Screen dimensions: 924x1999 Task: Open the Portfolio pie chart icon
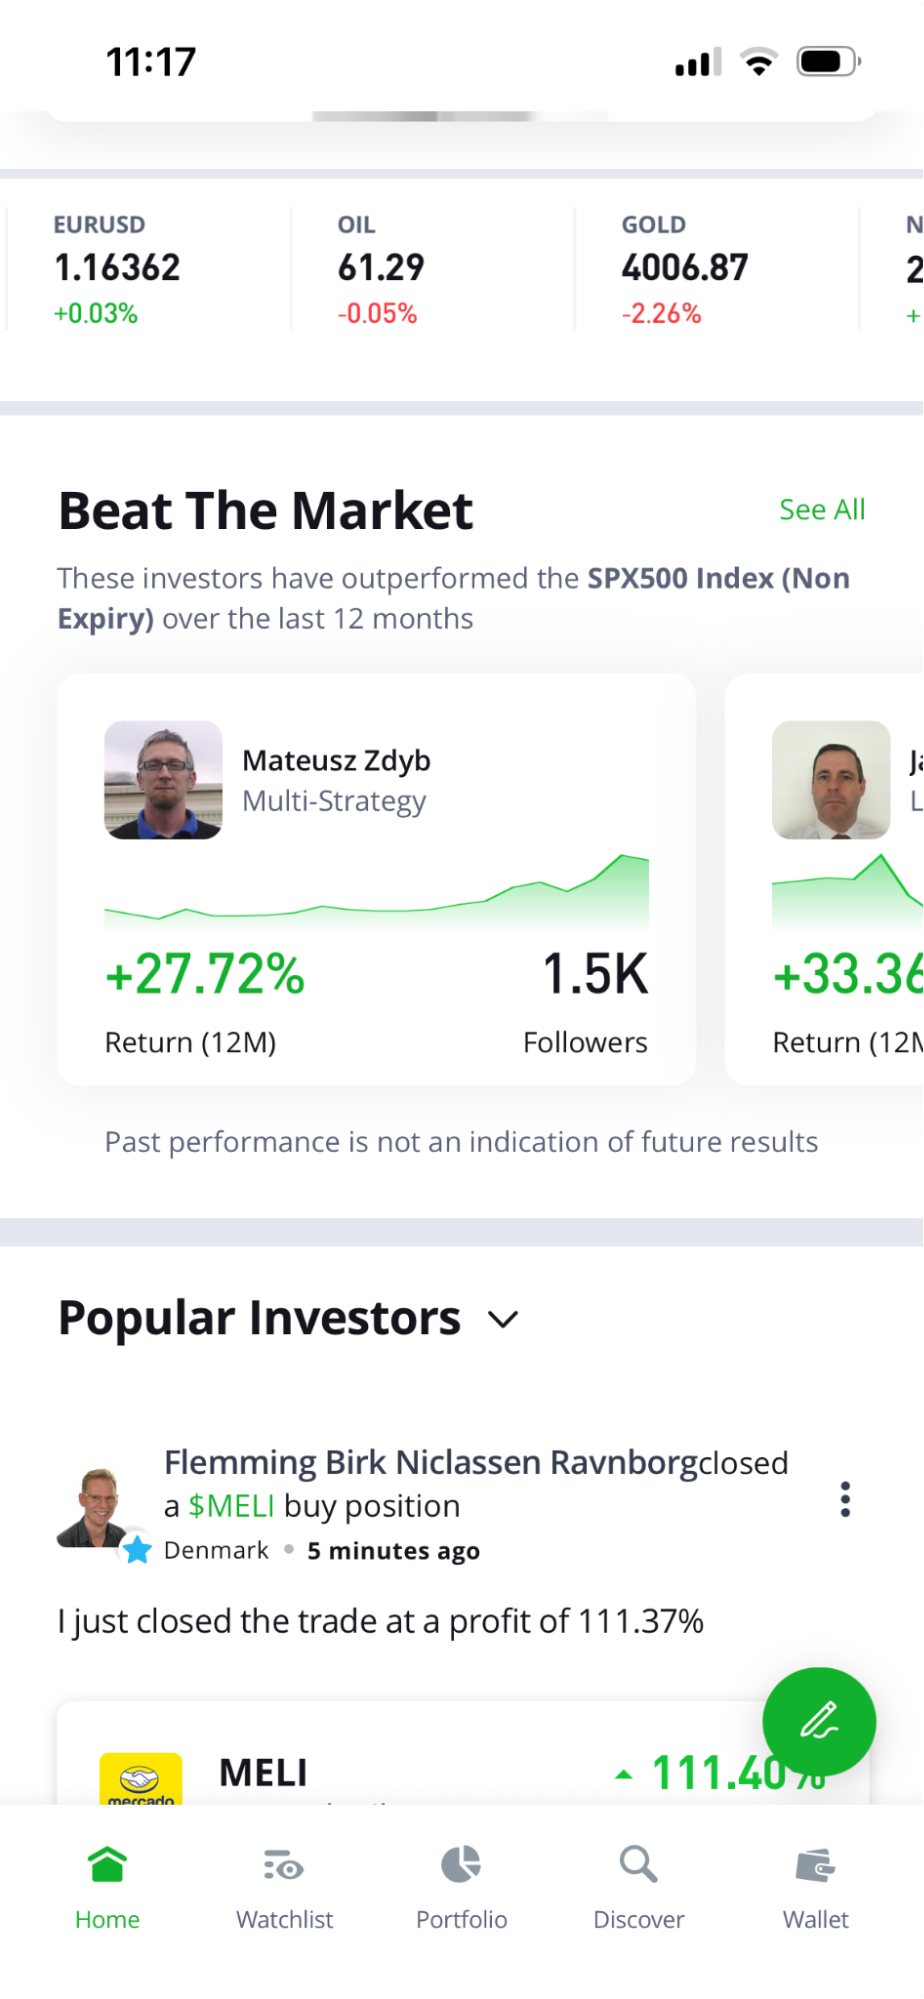tap(460, 1862)
